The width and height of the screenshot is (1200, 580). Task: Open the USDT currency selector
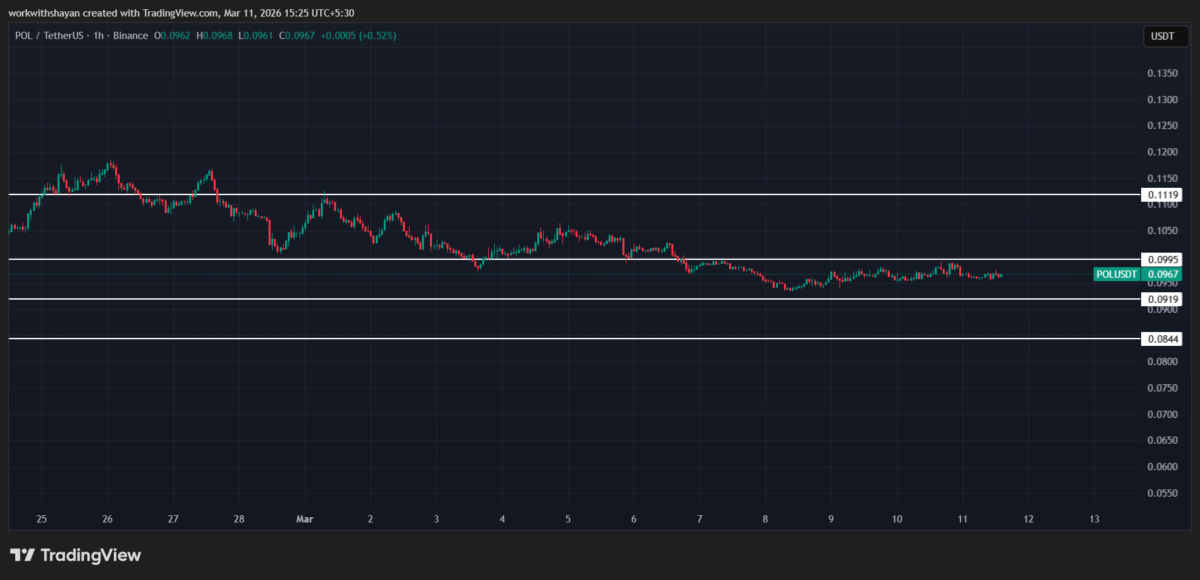[x=1161, y=37]
